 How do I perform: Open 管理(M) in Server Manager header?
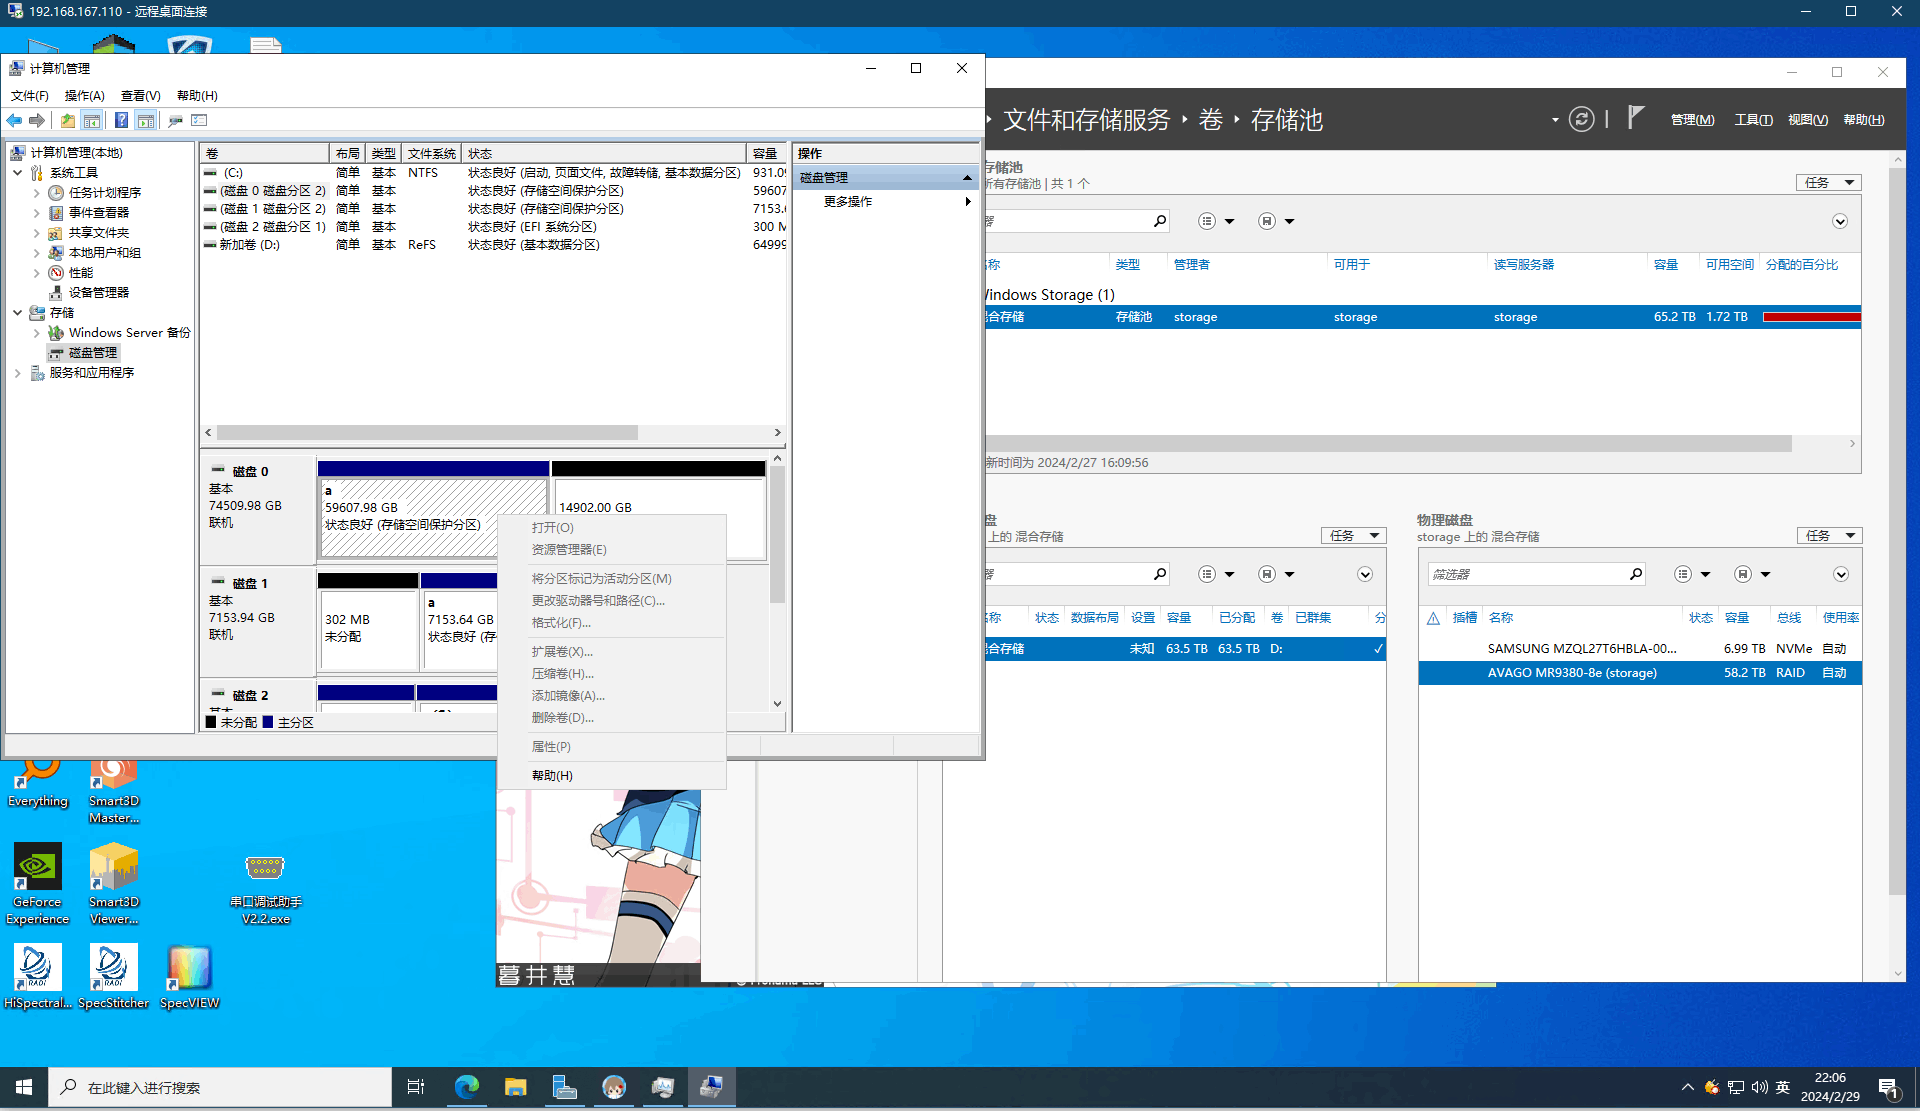[1692, 120]
